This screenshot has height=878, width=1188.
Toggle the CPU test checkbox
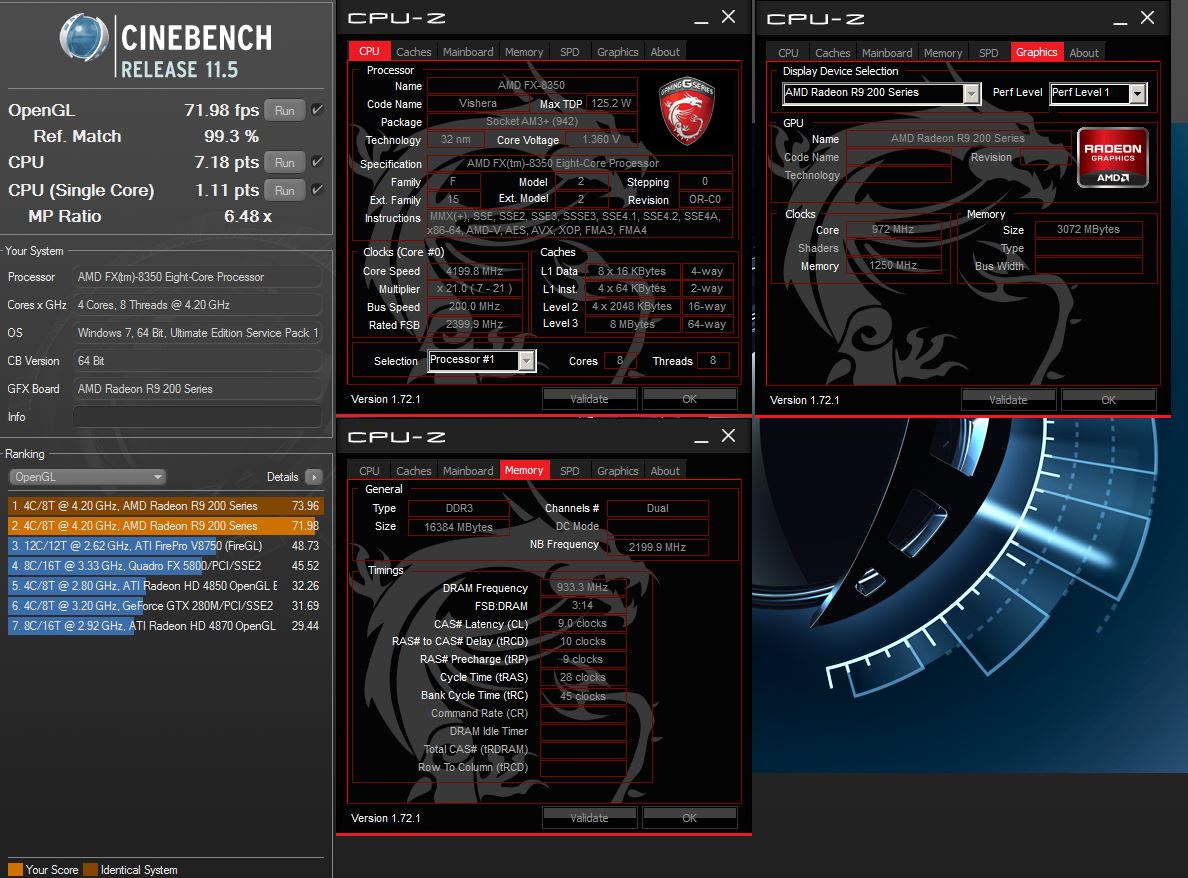click(x=317, y=161)
